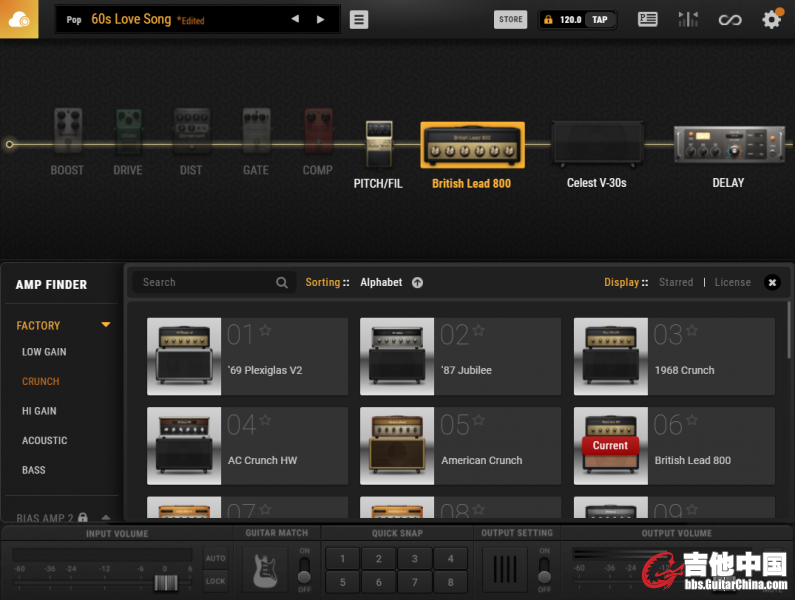This screenshot has height=600, width=795.
Task: Select the DIST pedal in chain
Action: point(192,130)
